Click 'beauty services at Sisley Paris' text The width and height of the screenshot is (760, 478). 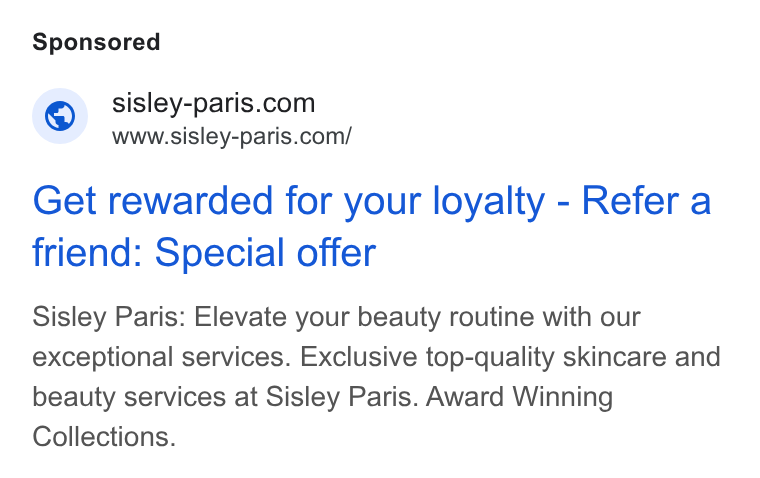pyautogui.click(x=225, y=398)
